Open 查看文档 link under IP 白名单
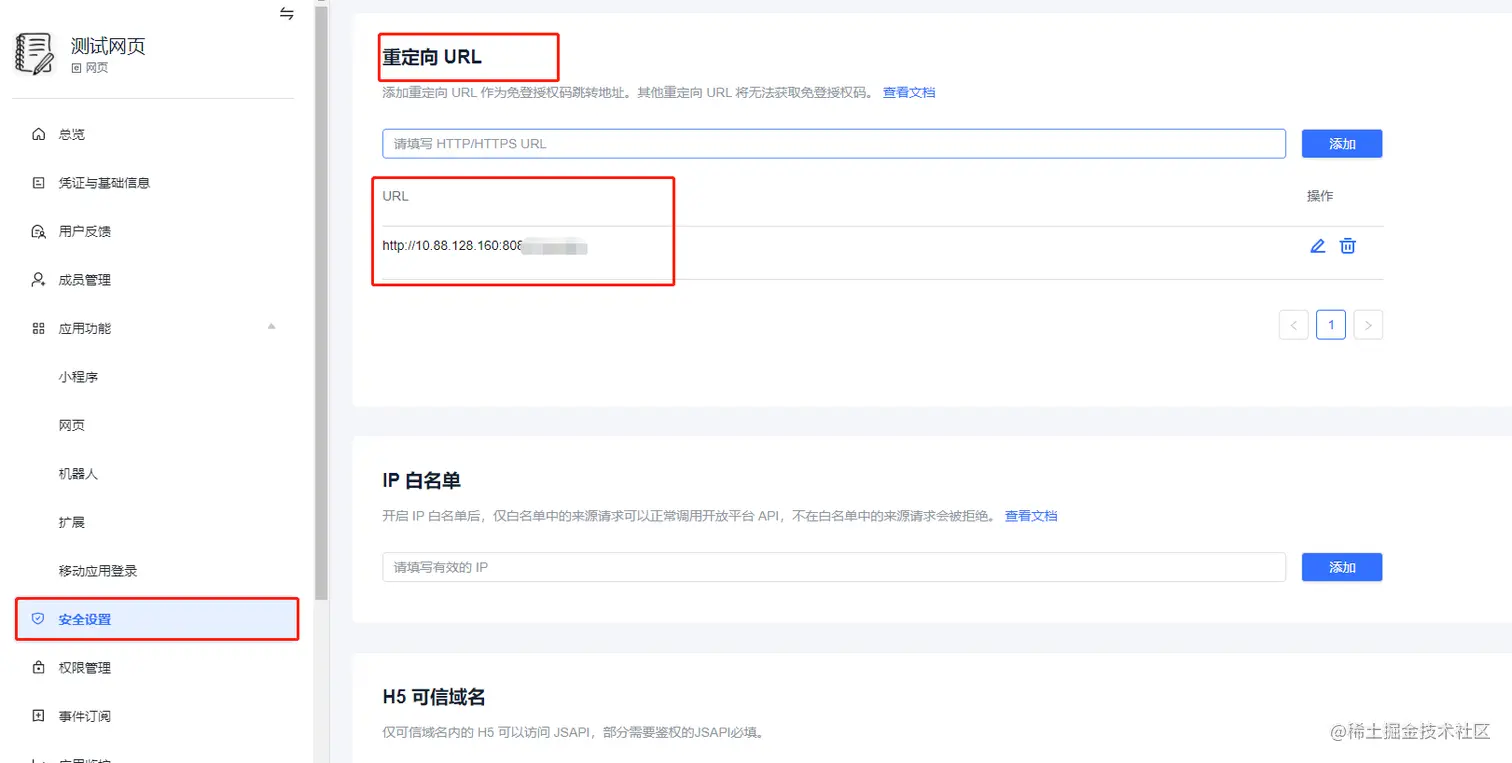The image size is (1512, 763). click(x=1031, y=516)
